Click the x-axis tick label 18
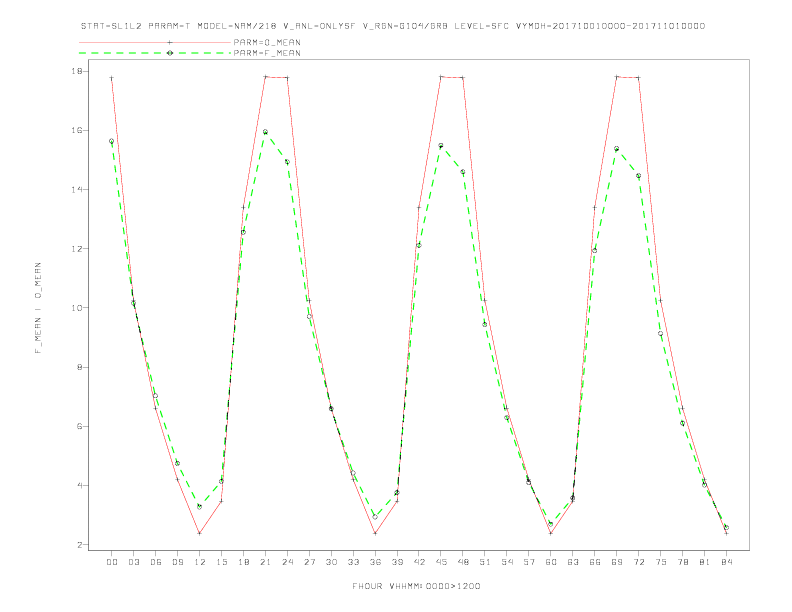The image size is (792, 612). click(x=243, y=562)
